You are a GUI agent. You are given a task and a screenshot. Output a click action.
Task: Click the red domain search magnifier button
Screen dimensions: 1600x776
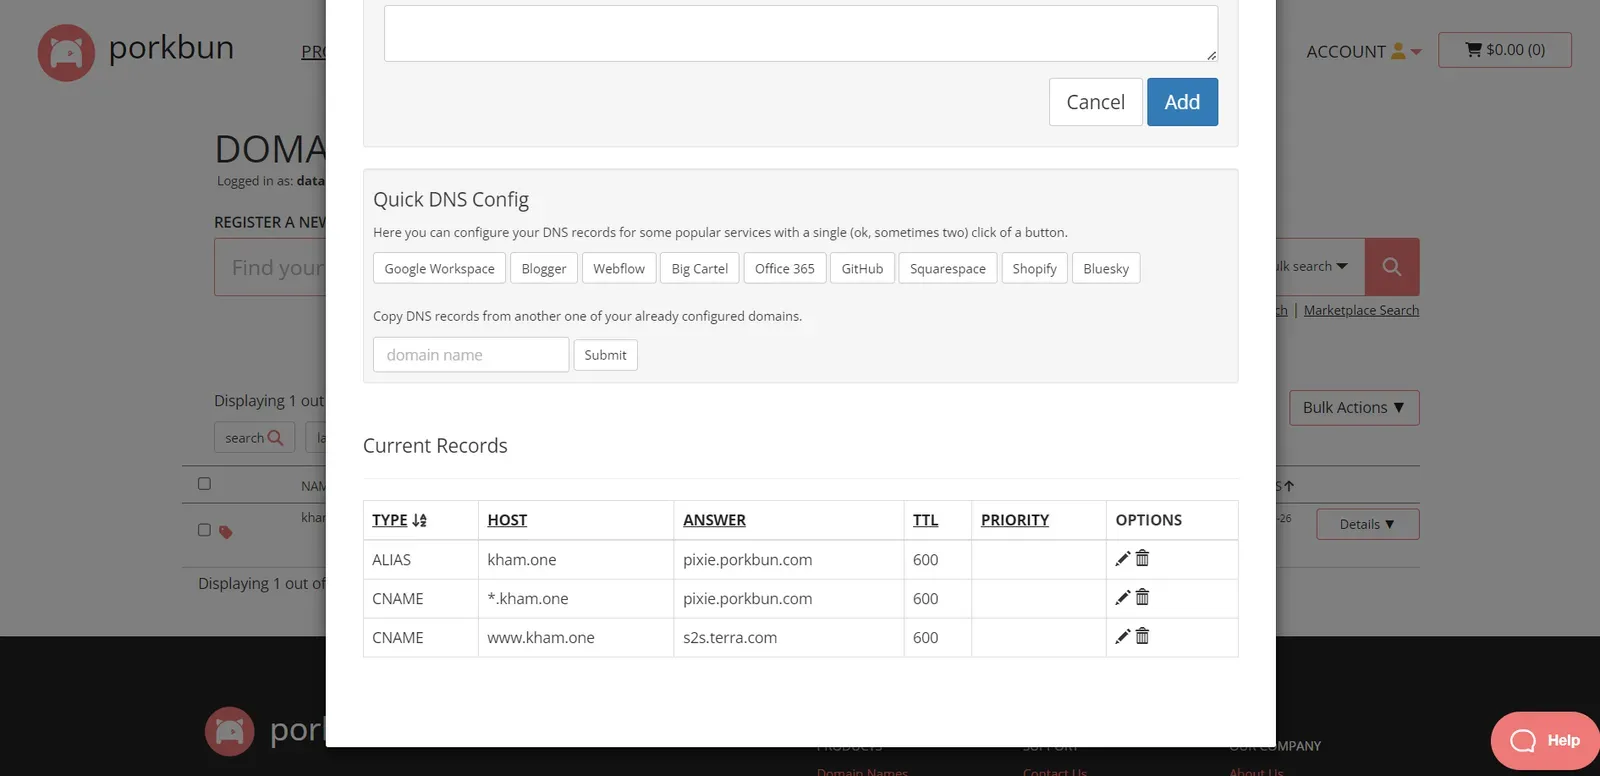point(1392,267)
